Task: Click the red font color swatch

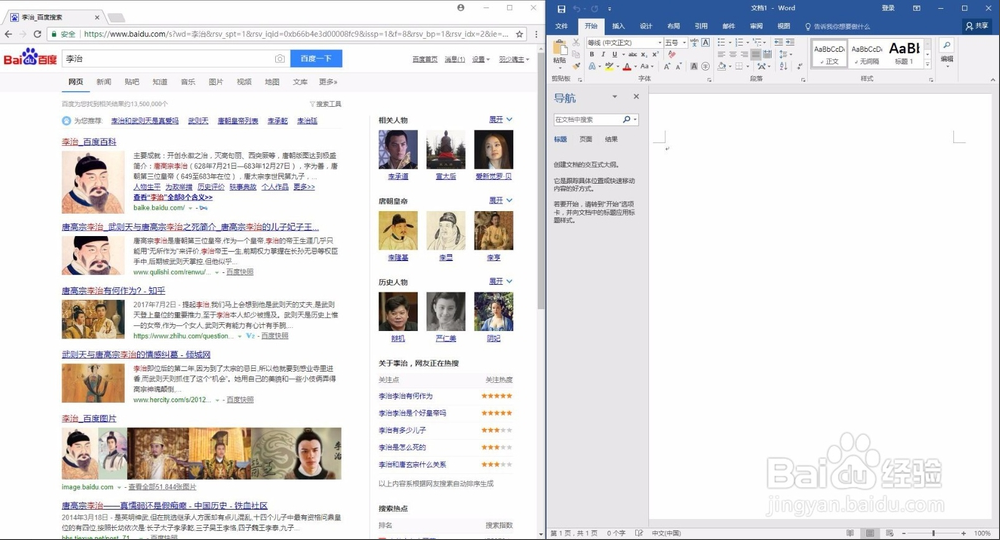Action: (x=627, y=66)
